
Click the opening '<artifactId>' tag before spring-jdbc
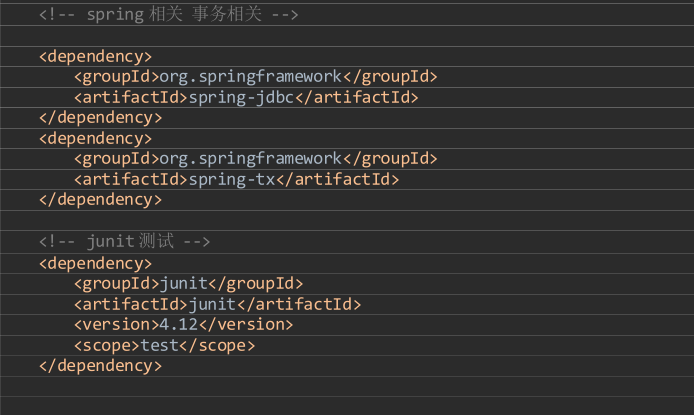[x=131, y=97]
